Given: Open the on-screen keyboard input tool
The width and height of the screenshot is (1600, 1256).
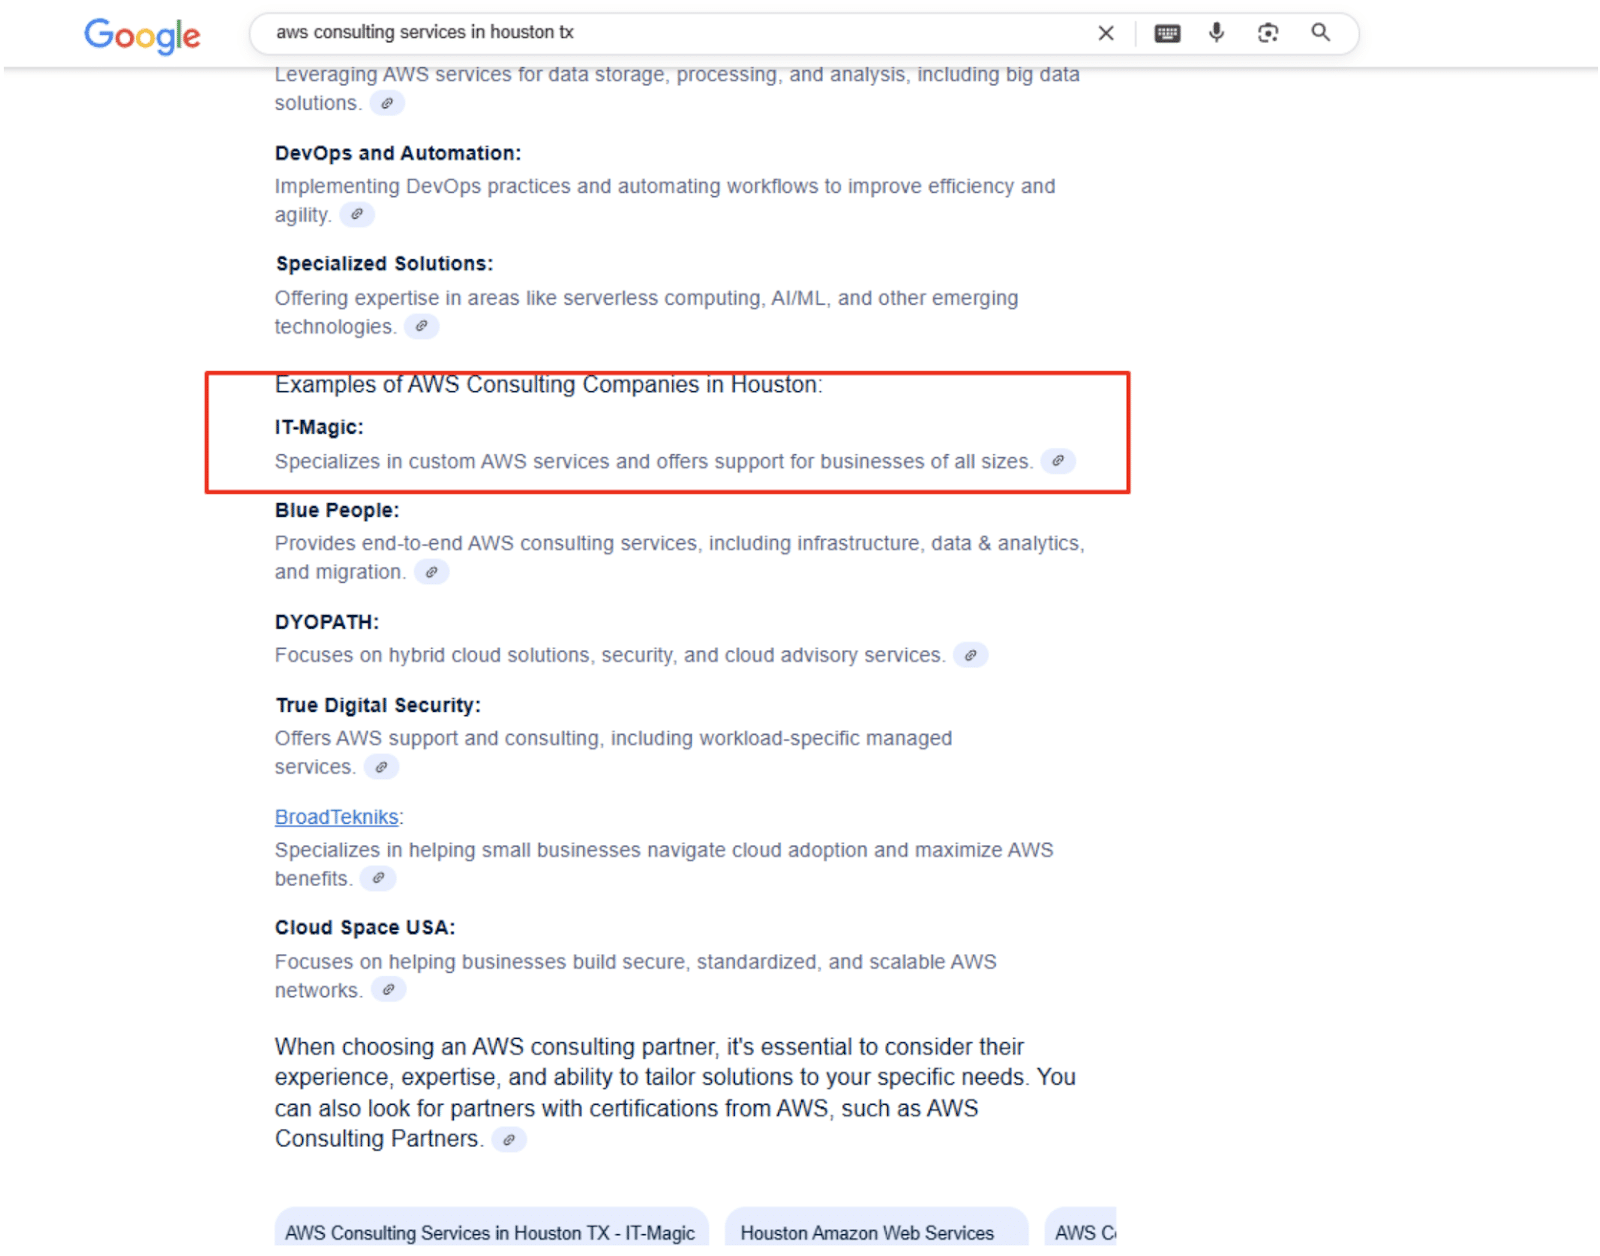Looking at the screenshot, I should click(x=1167, y=33).
